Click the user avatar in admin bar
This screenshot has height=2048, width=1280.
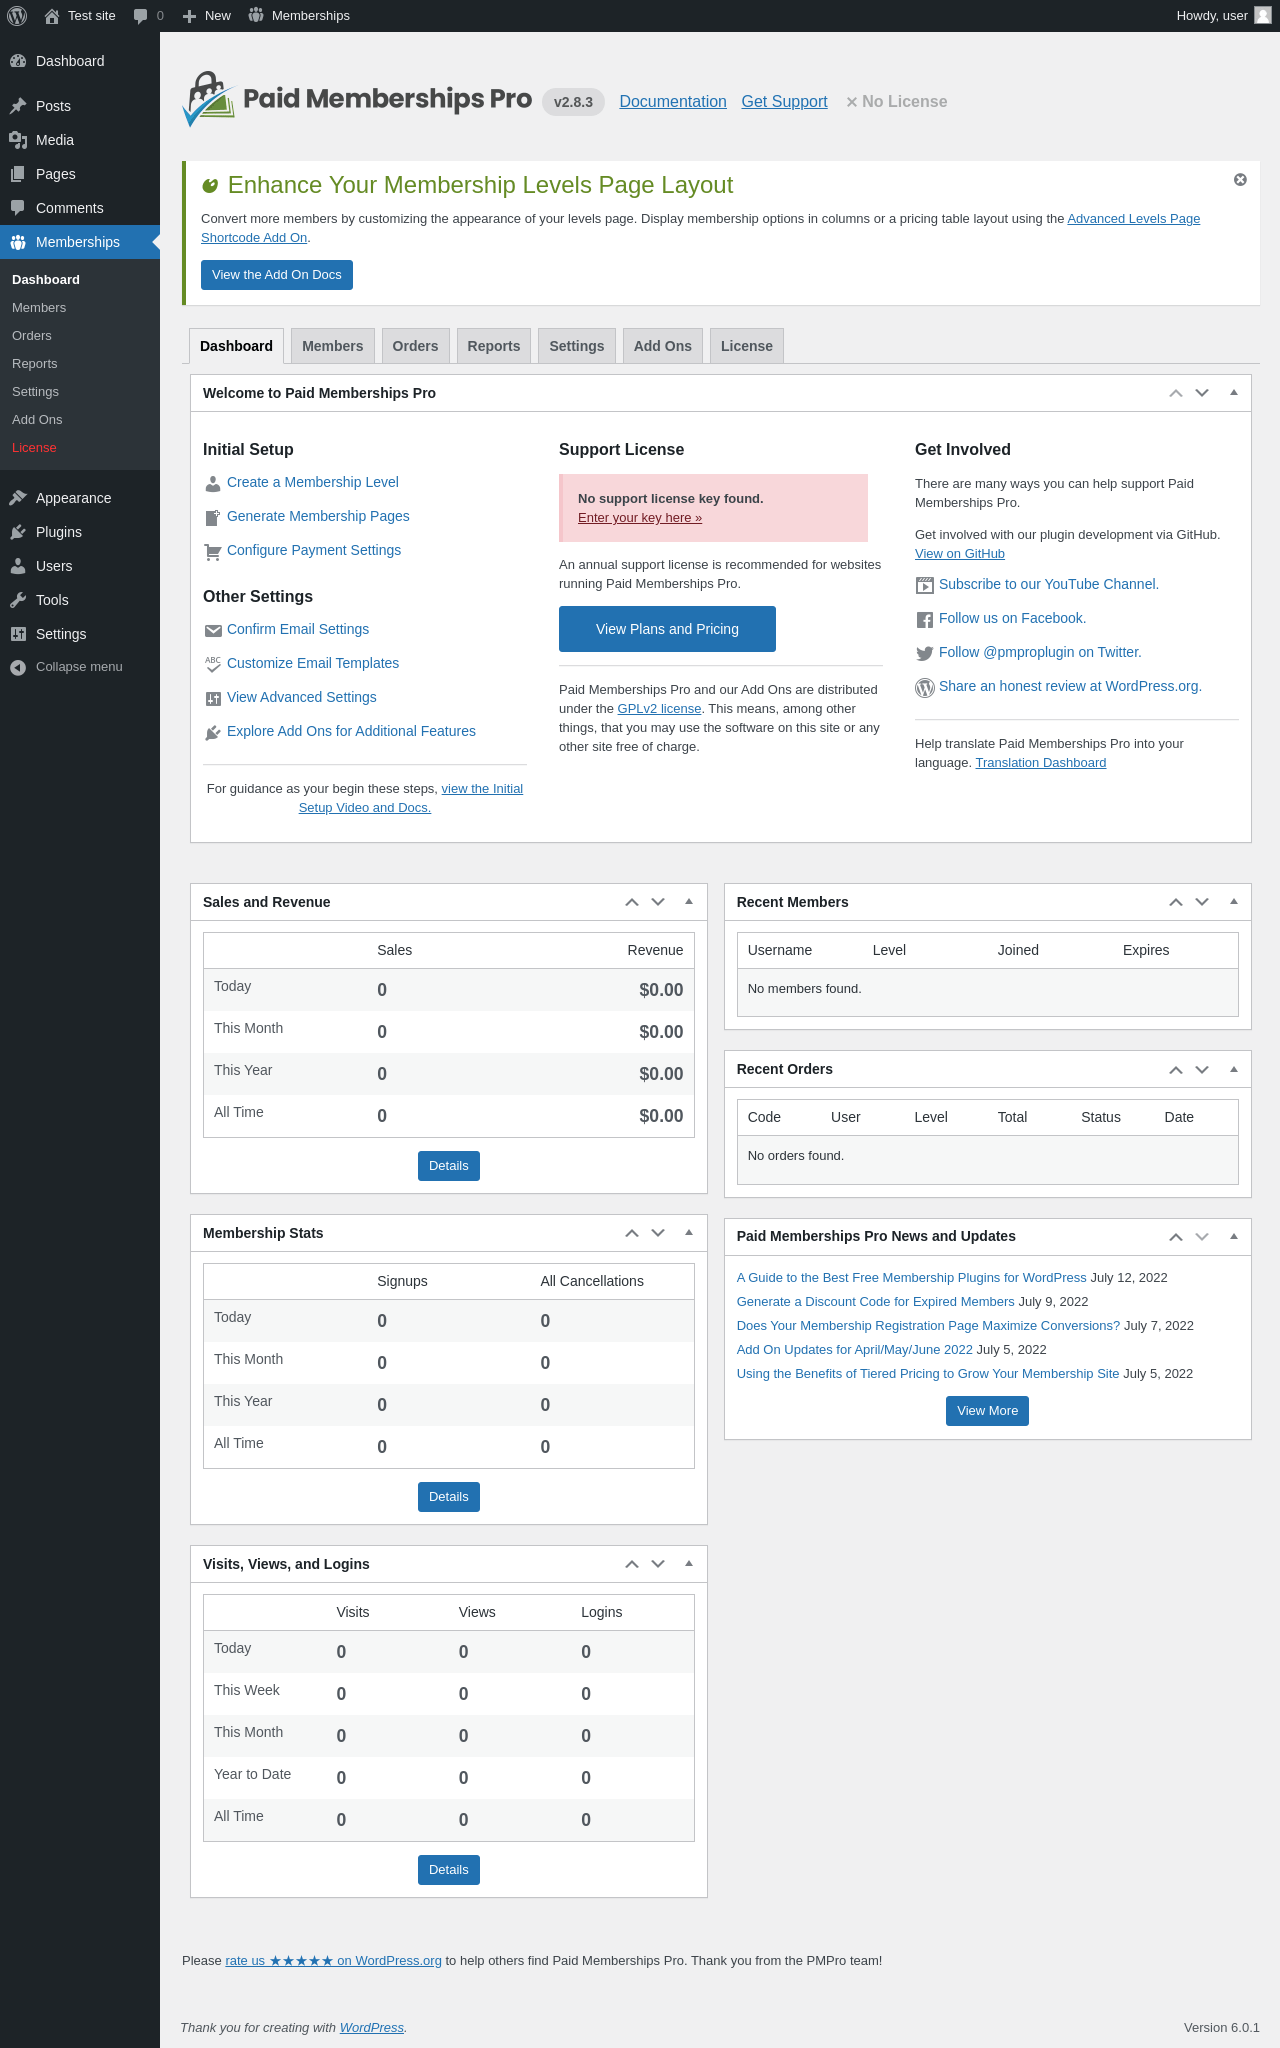tap(1263, 15)
